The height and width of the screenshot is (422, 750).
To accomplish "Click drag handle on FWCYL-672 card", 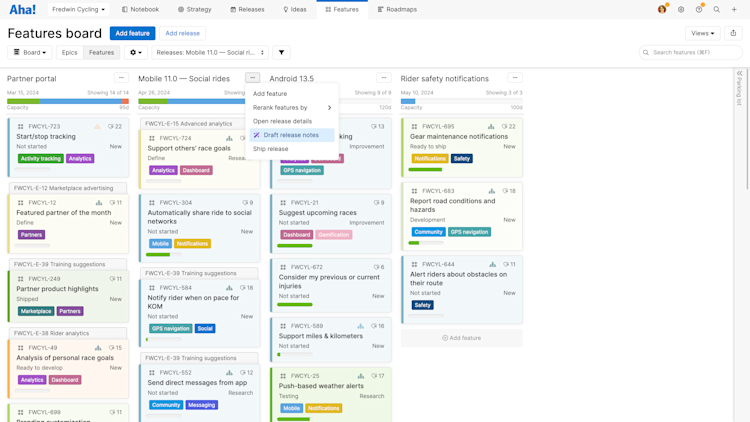I will 283,267.
